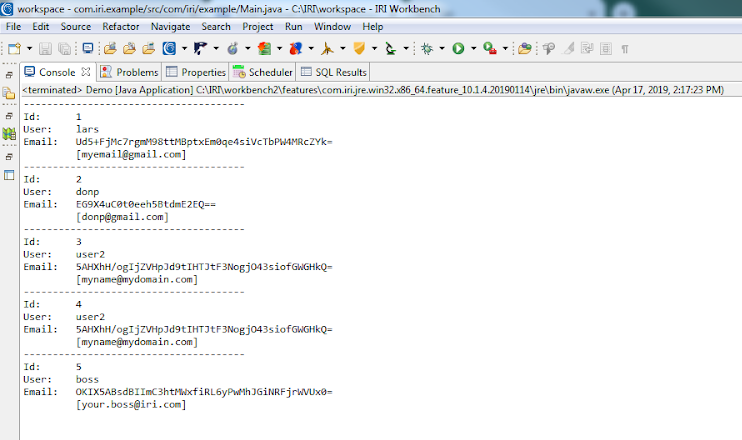Switch to the SQL Results tab
742x440 pixels.
coord(334,72)
